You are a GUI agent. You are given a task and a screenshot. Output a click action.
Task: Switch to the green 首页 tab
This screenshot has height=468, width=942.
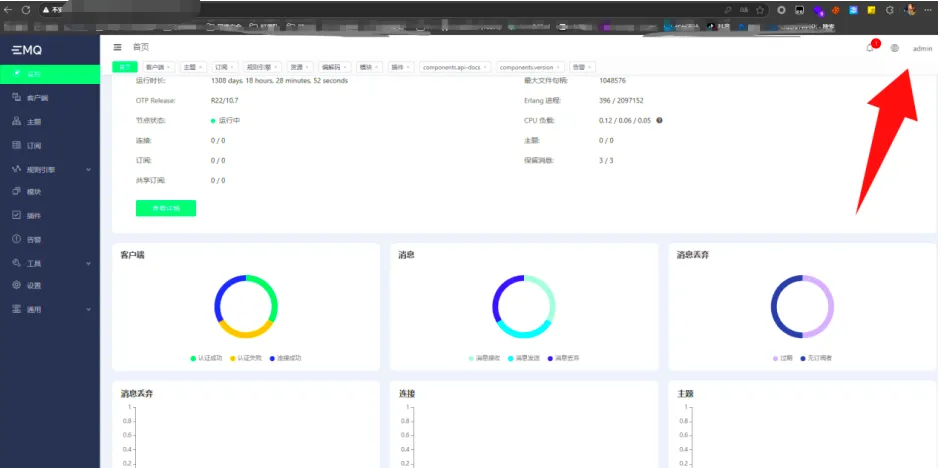coord(125,67)
